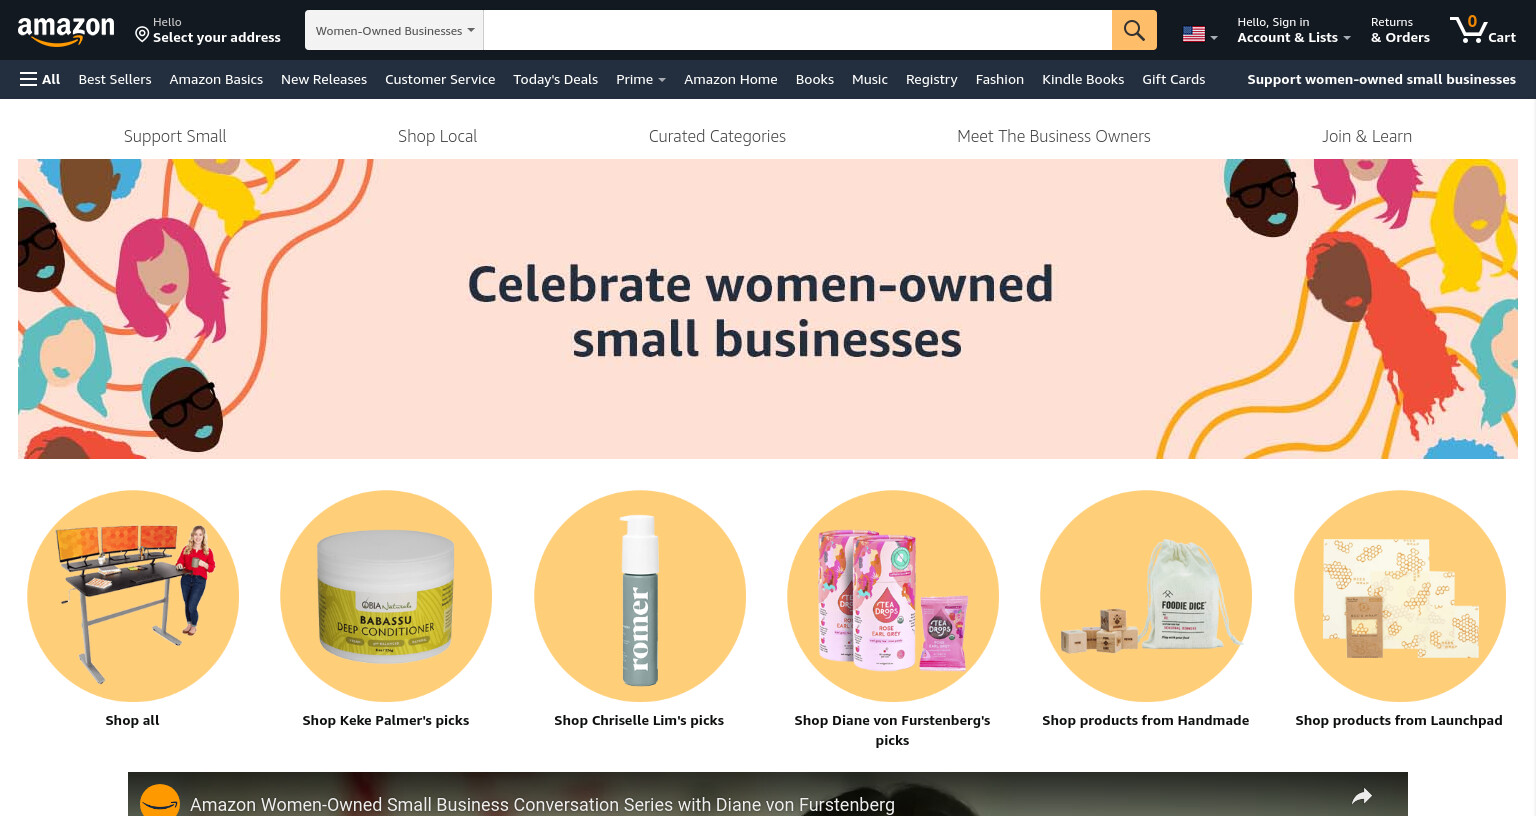Click the orange search magnifier button
The height and width of the screenshot is (816, 1536).
1134,30
